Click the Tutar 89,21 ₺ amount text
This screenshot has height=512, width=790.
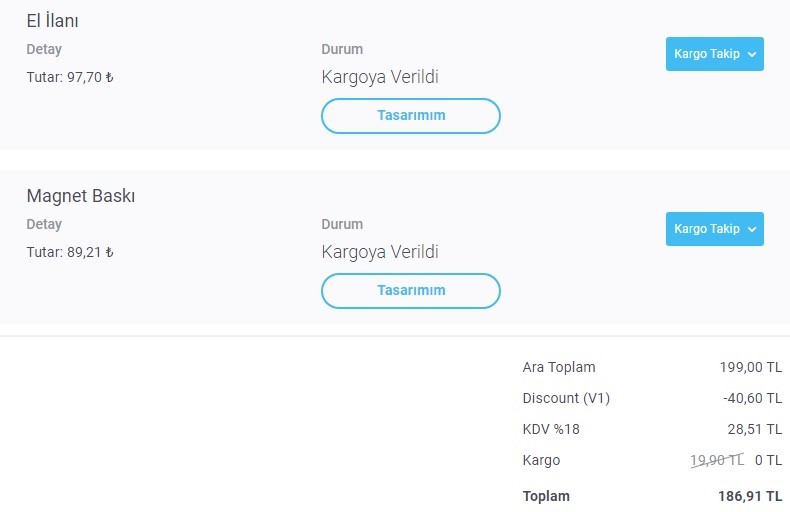pyautogui.click(x=70, y=252)
